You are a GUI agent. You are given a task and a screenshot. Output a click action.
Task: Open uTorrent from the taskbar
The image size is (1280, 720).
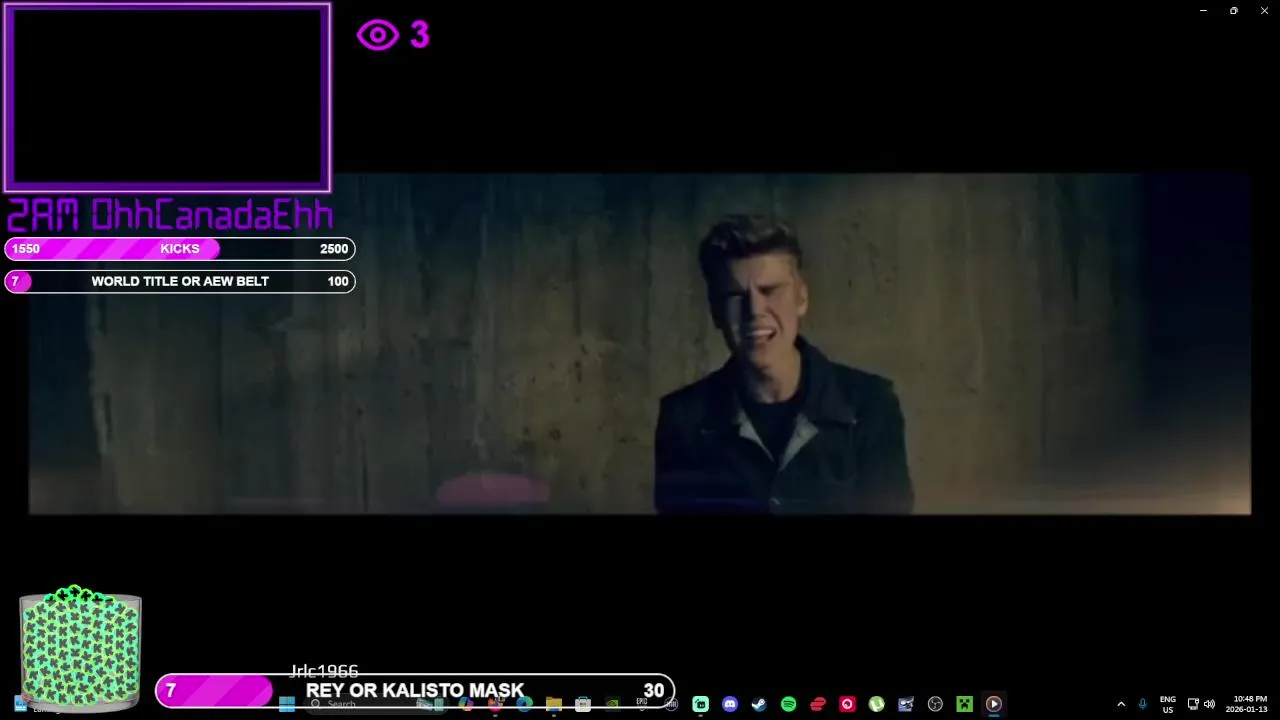click(x=876, y=704)
